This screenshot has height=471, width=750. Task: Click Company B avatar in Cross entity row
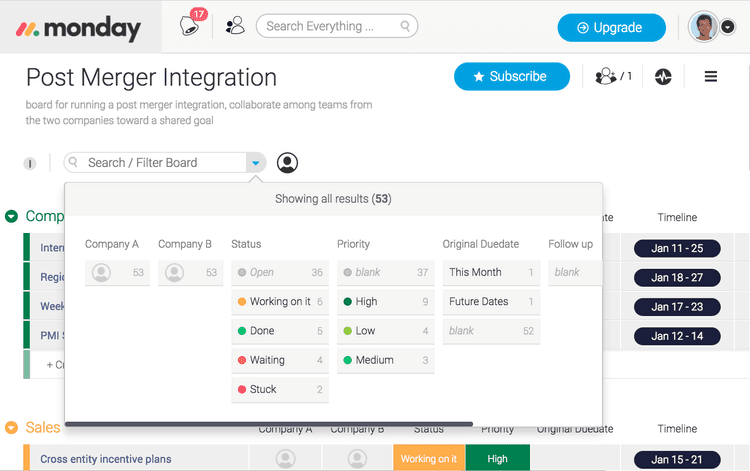(x=357, y=459)
